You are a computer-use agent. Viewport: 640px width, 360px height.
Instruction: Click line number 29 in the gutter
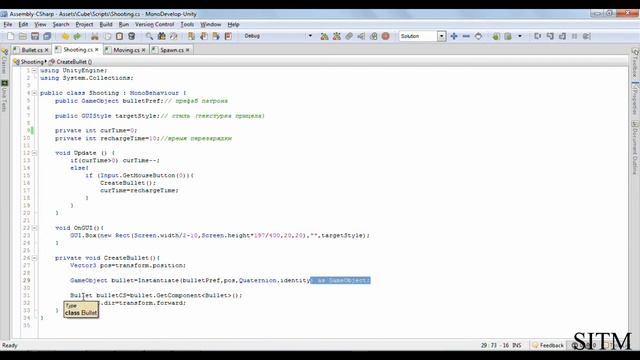point(27,280)
